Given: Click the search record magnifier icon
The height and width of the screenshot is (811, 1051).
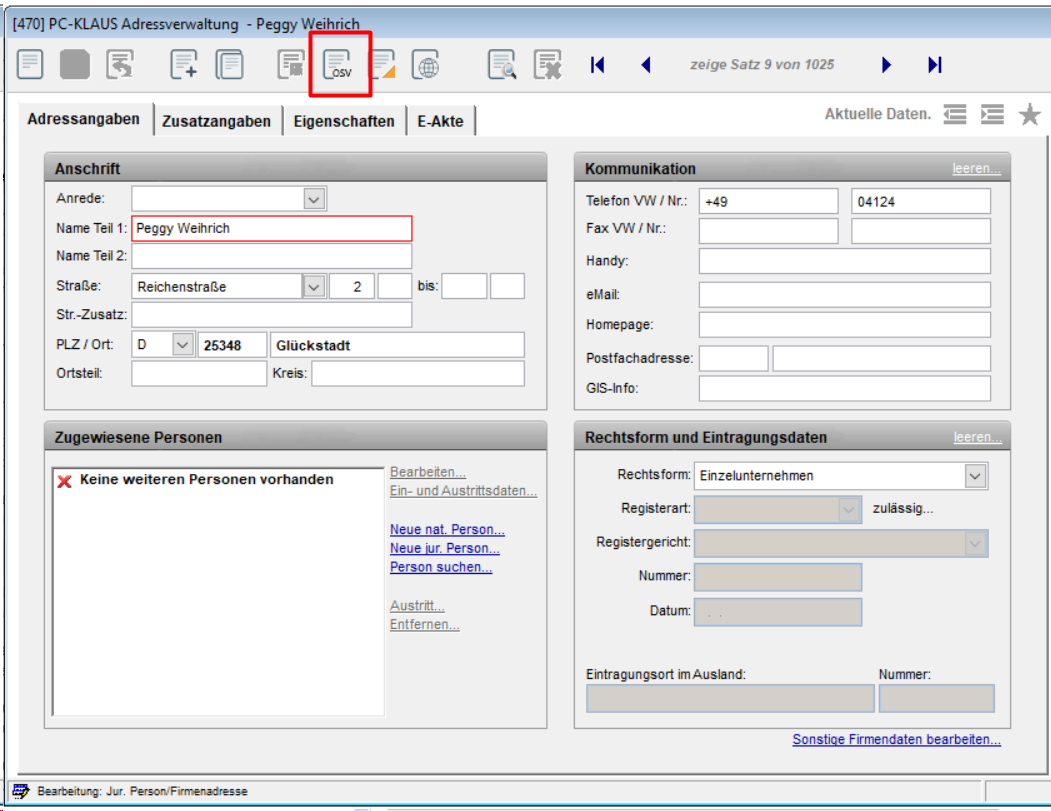Looking at the screenshot, I should click(502, 65).
